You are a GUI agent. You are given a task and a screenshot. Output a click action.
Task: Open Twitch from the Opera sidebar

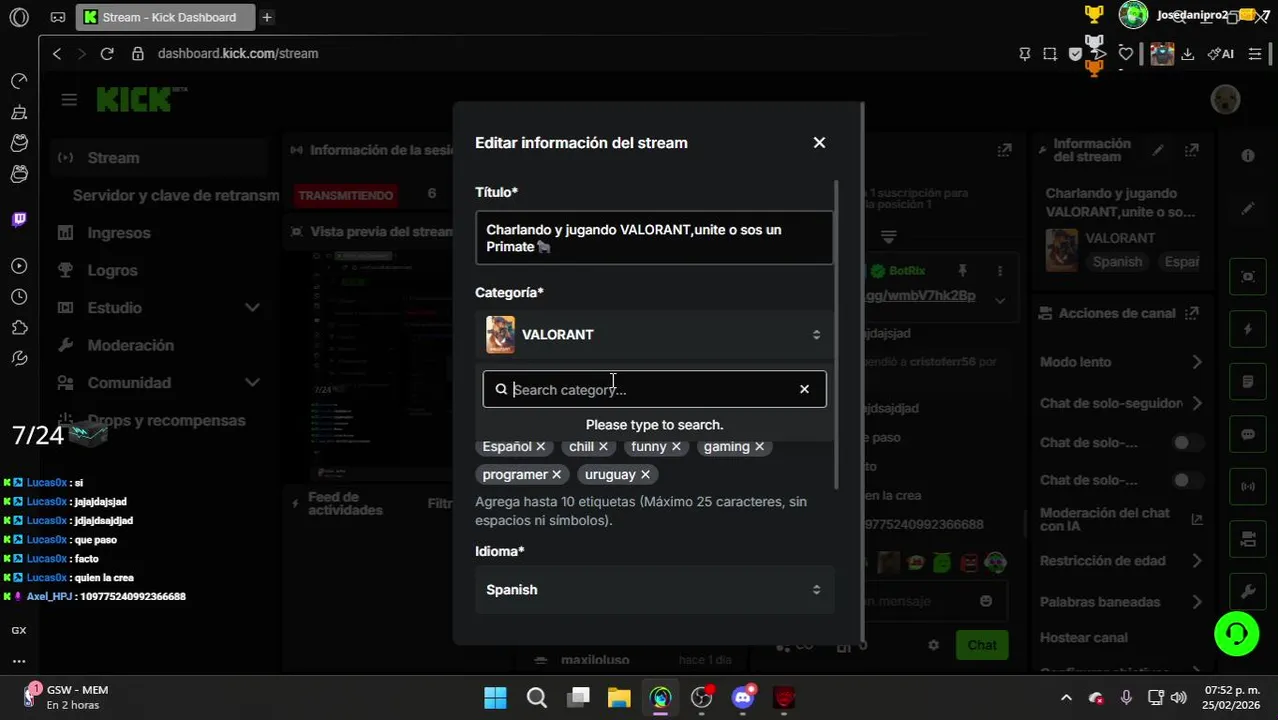[x=19, y=219]
